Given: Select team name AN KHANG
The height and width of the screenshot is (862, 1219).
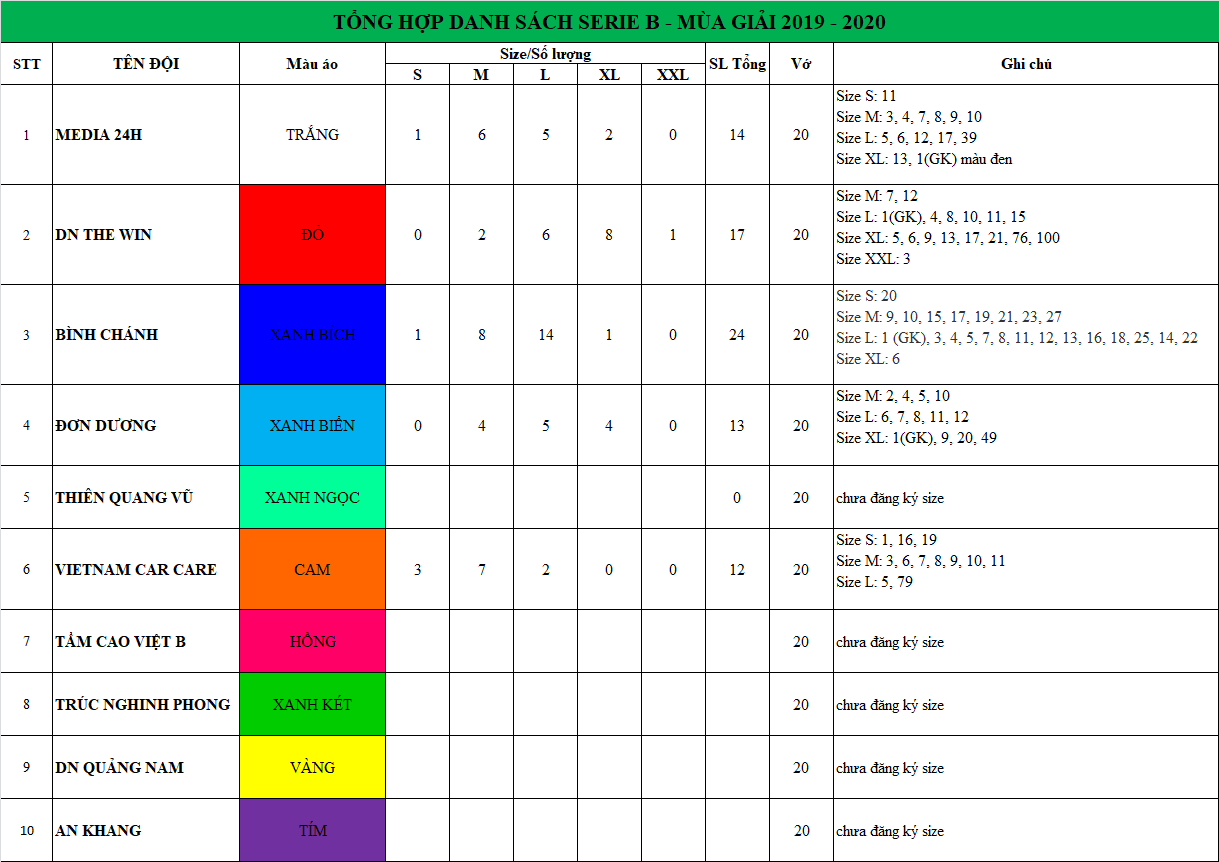Looking at the screenshot, I should tap(98, 831).
